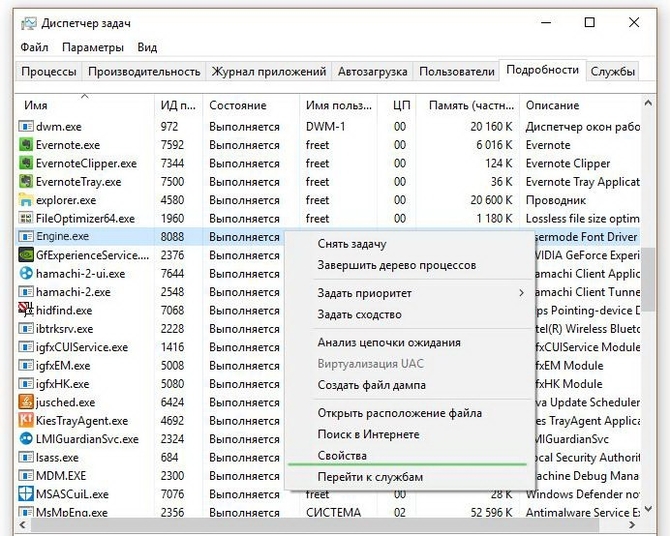Click the Проводник description cell

click(555, 200)
